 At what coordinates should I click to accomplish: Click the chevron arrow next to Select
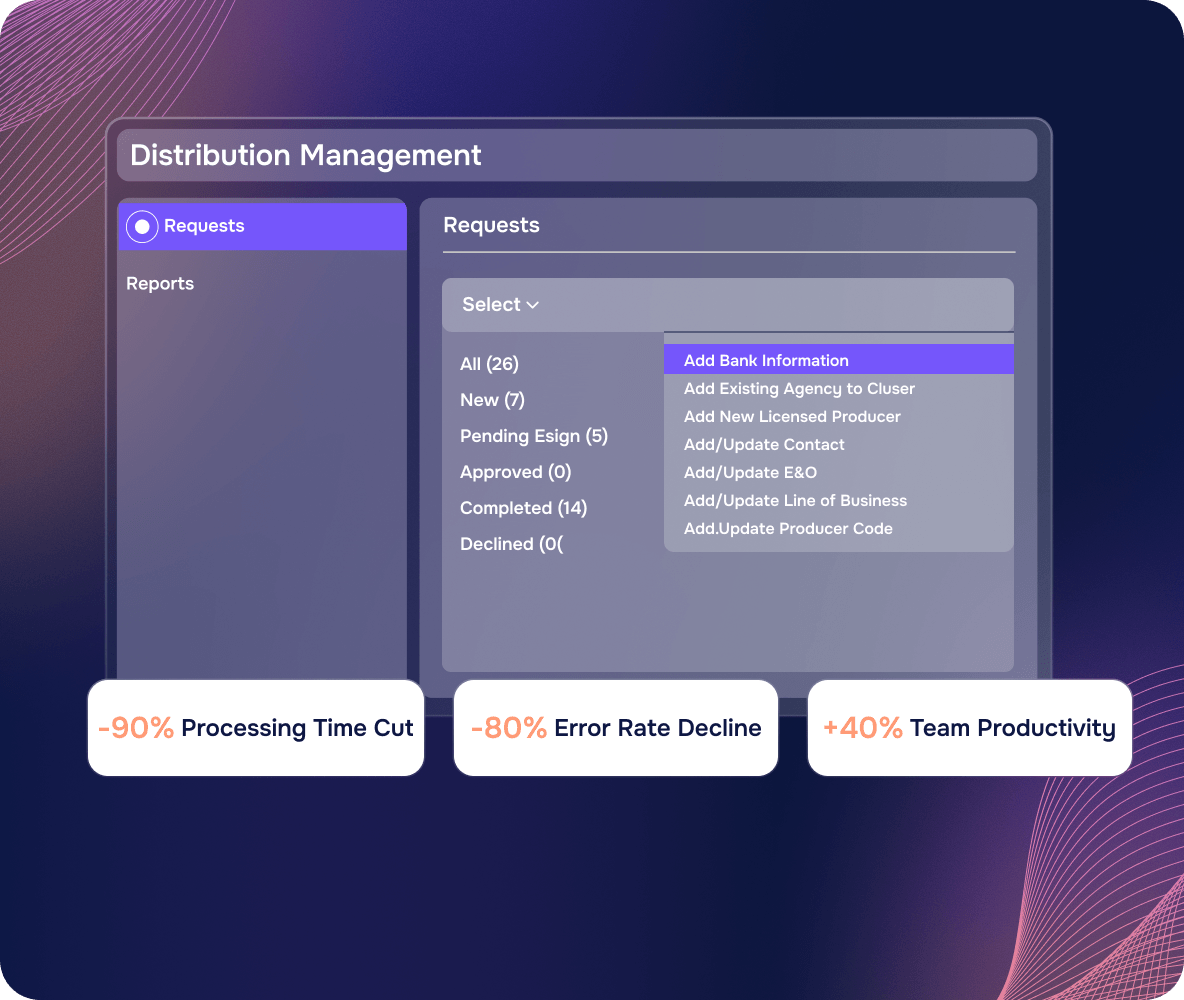click(x=532, y=305)
